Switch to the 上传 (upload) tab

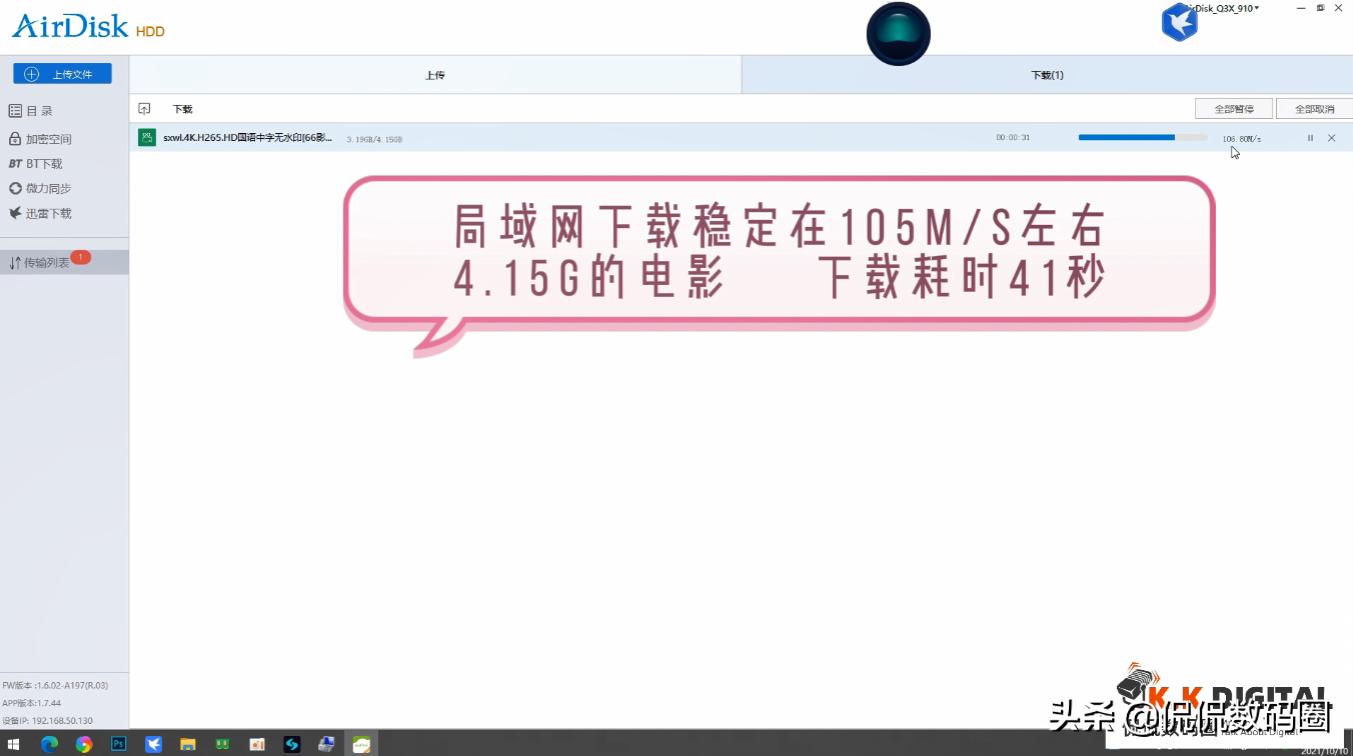(x=434, y=74)
